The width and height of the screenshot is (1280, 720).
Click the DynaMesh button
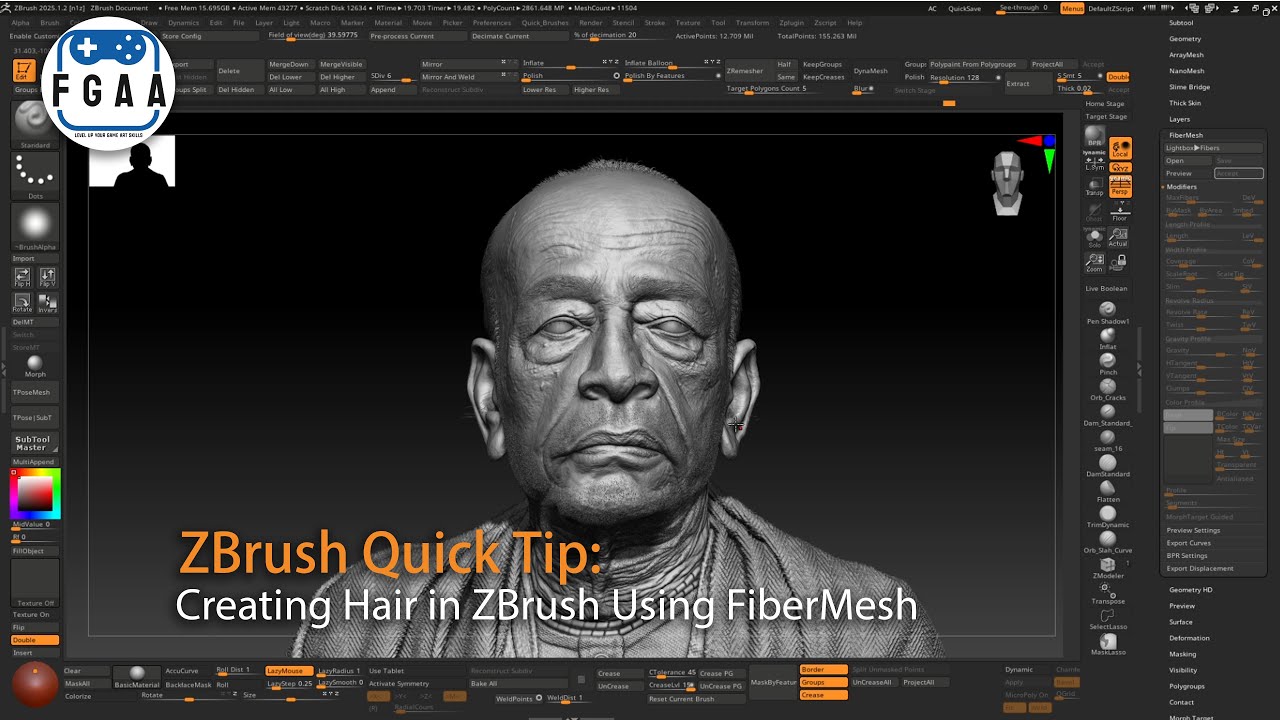point(870,71)
